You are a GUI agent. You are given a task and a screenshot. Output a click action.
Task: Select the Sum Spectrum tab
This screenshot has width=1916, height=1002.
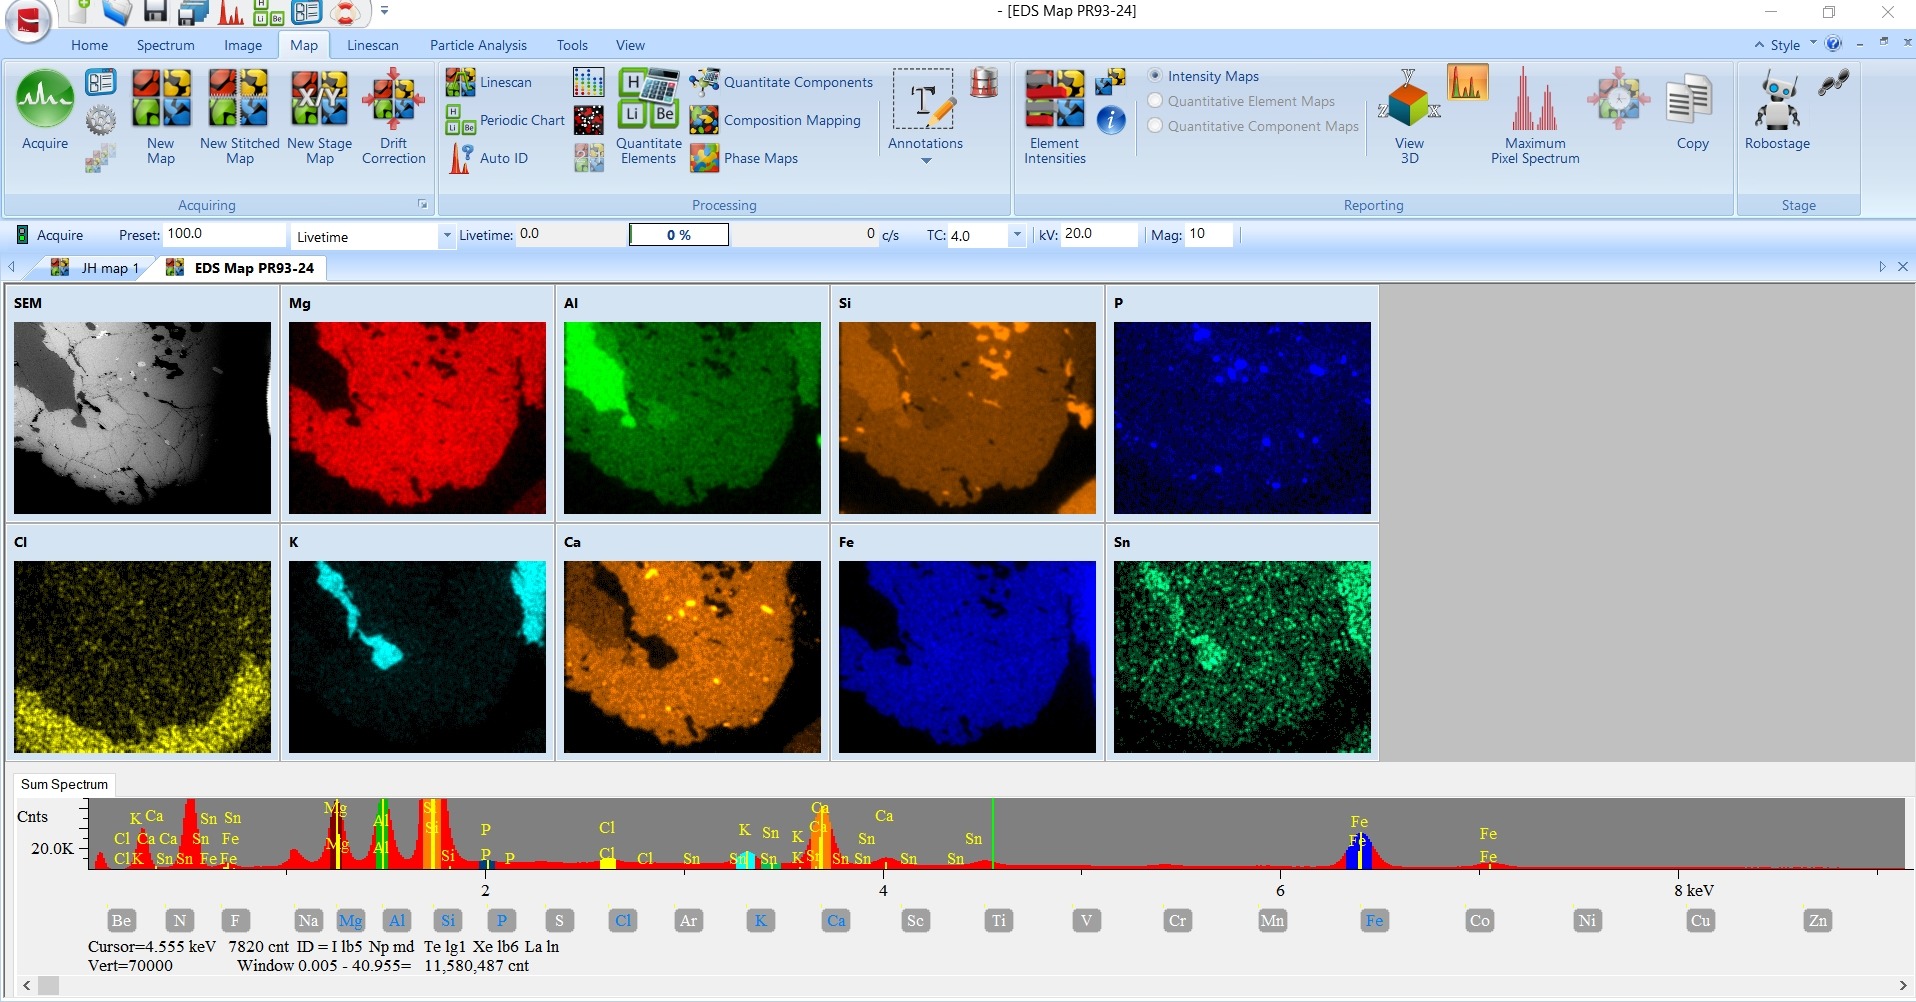(64, 784)
